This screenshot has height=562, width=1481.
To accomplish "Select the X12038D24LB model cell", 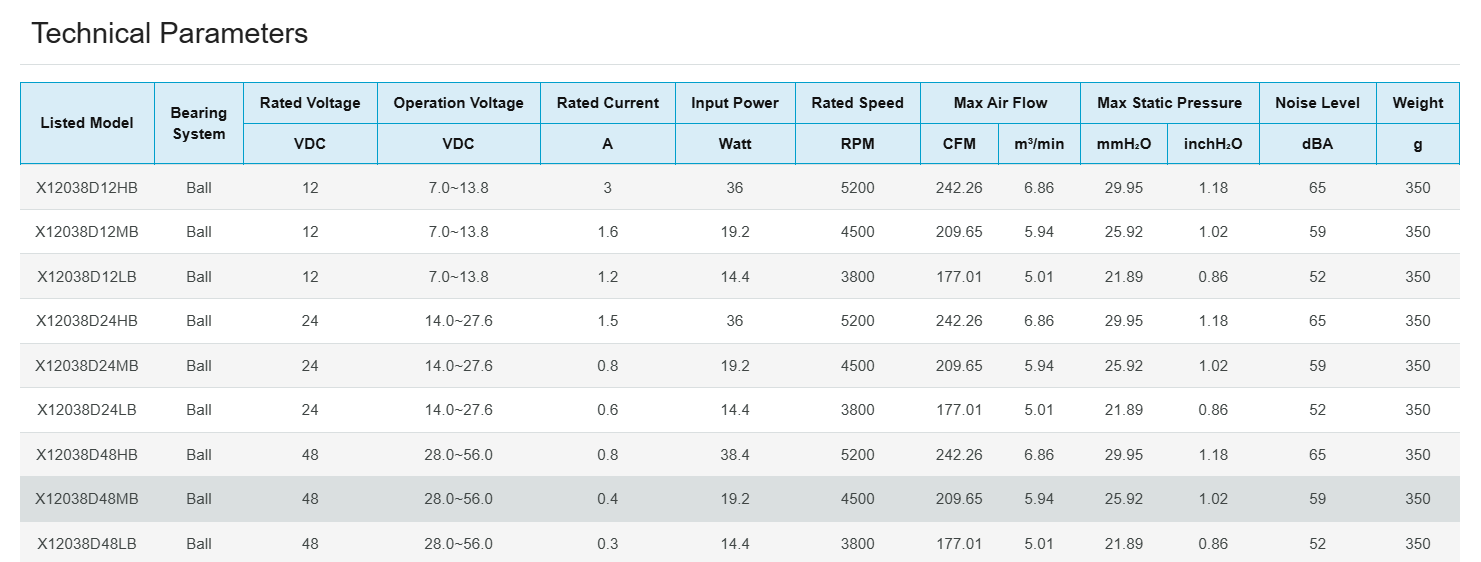I will click(x=87, y=410).
